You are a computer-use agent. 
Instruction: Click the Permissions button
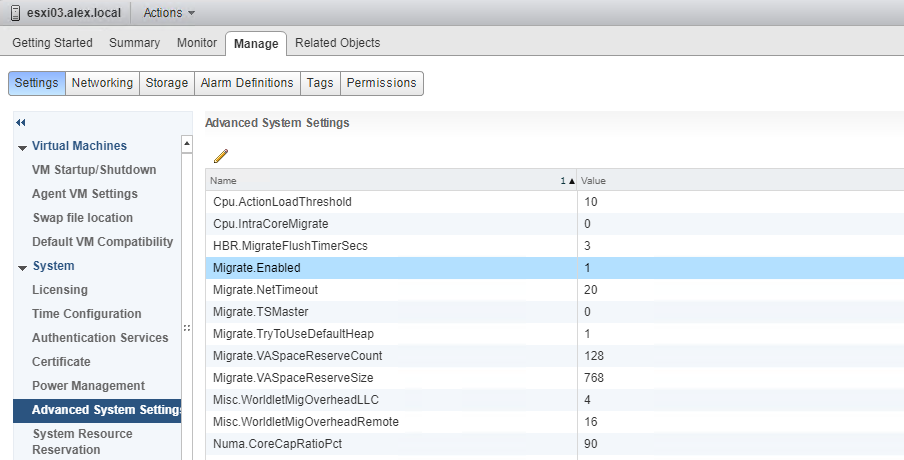click(x=381, y=83)
